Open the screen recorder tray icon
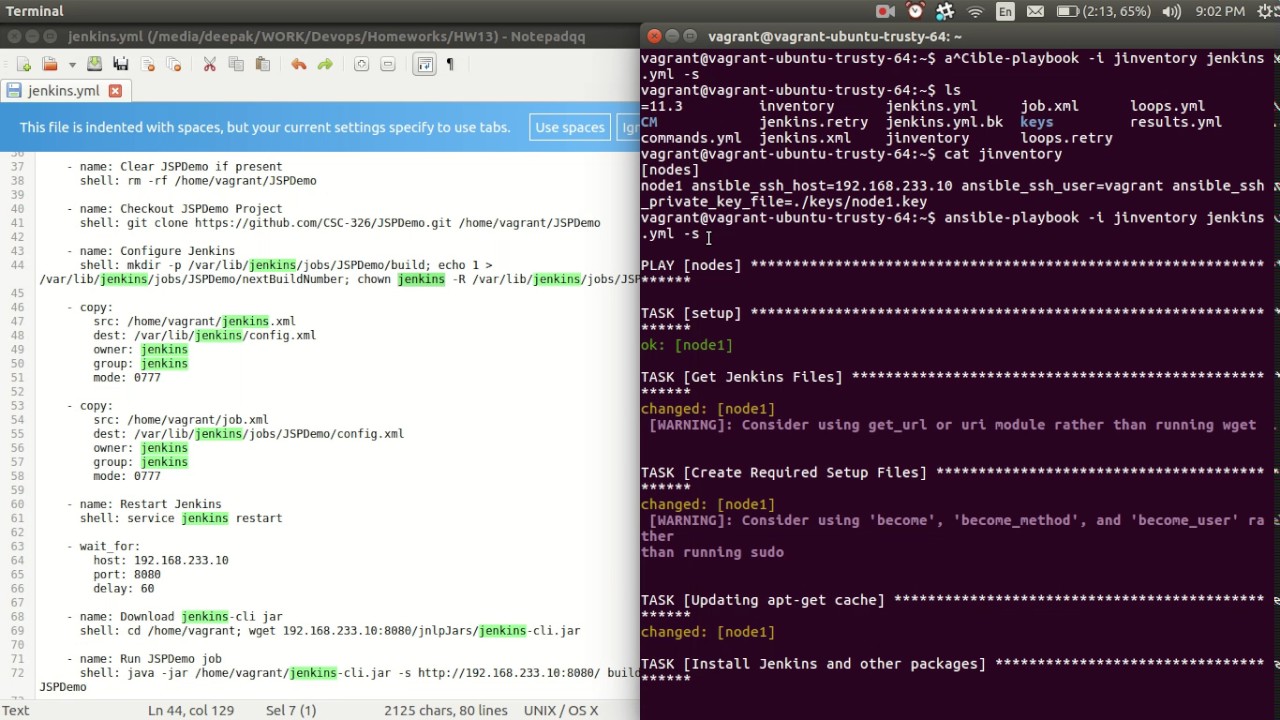Image resolution: width=1280 pixels, height=720 pixels. (885, 11)
